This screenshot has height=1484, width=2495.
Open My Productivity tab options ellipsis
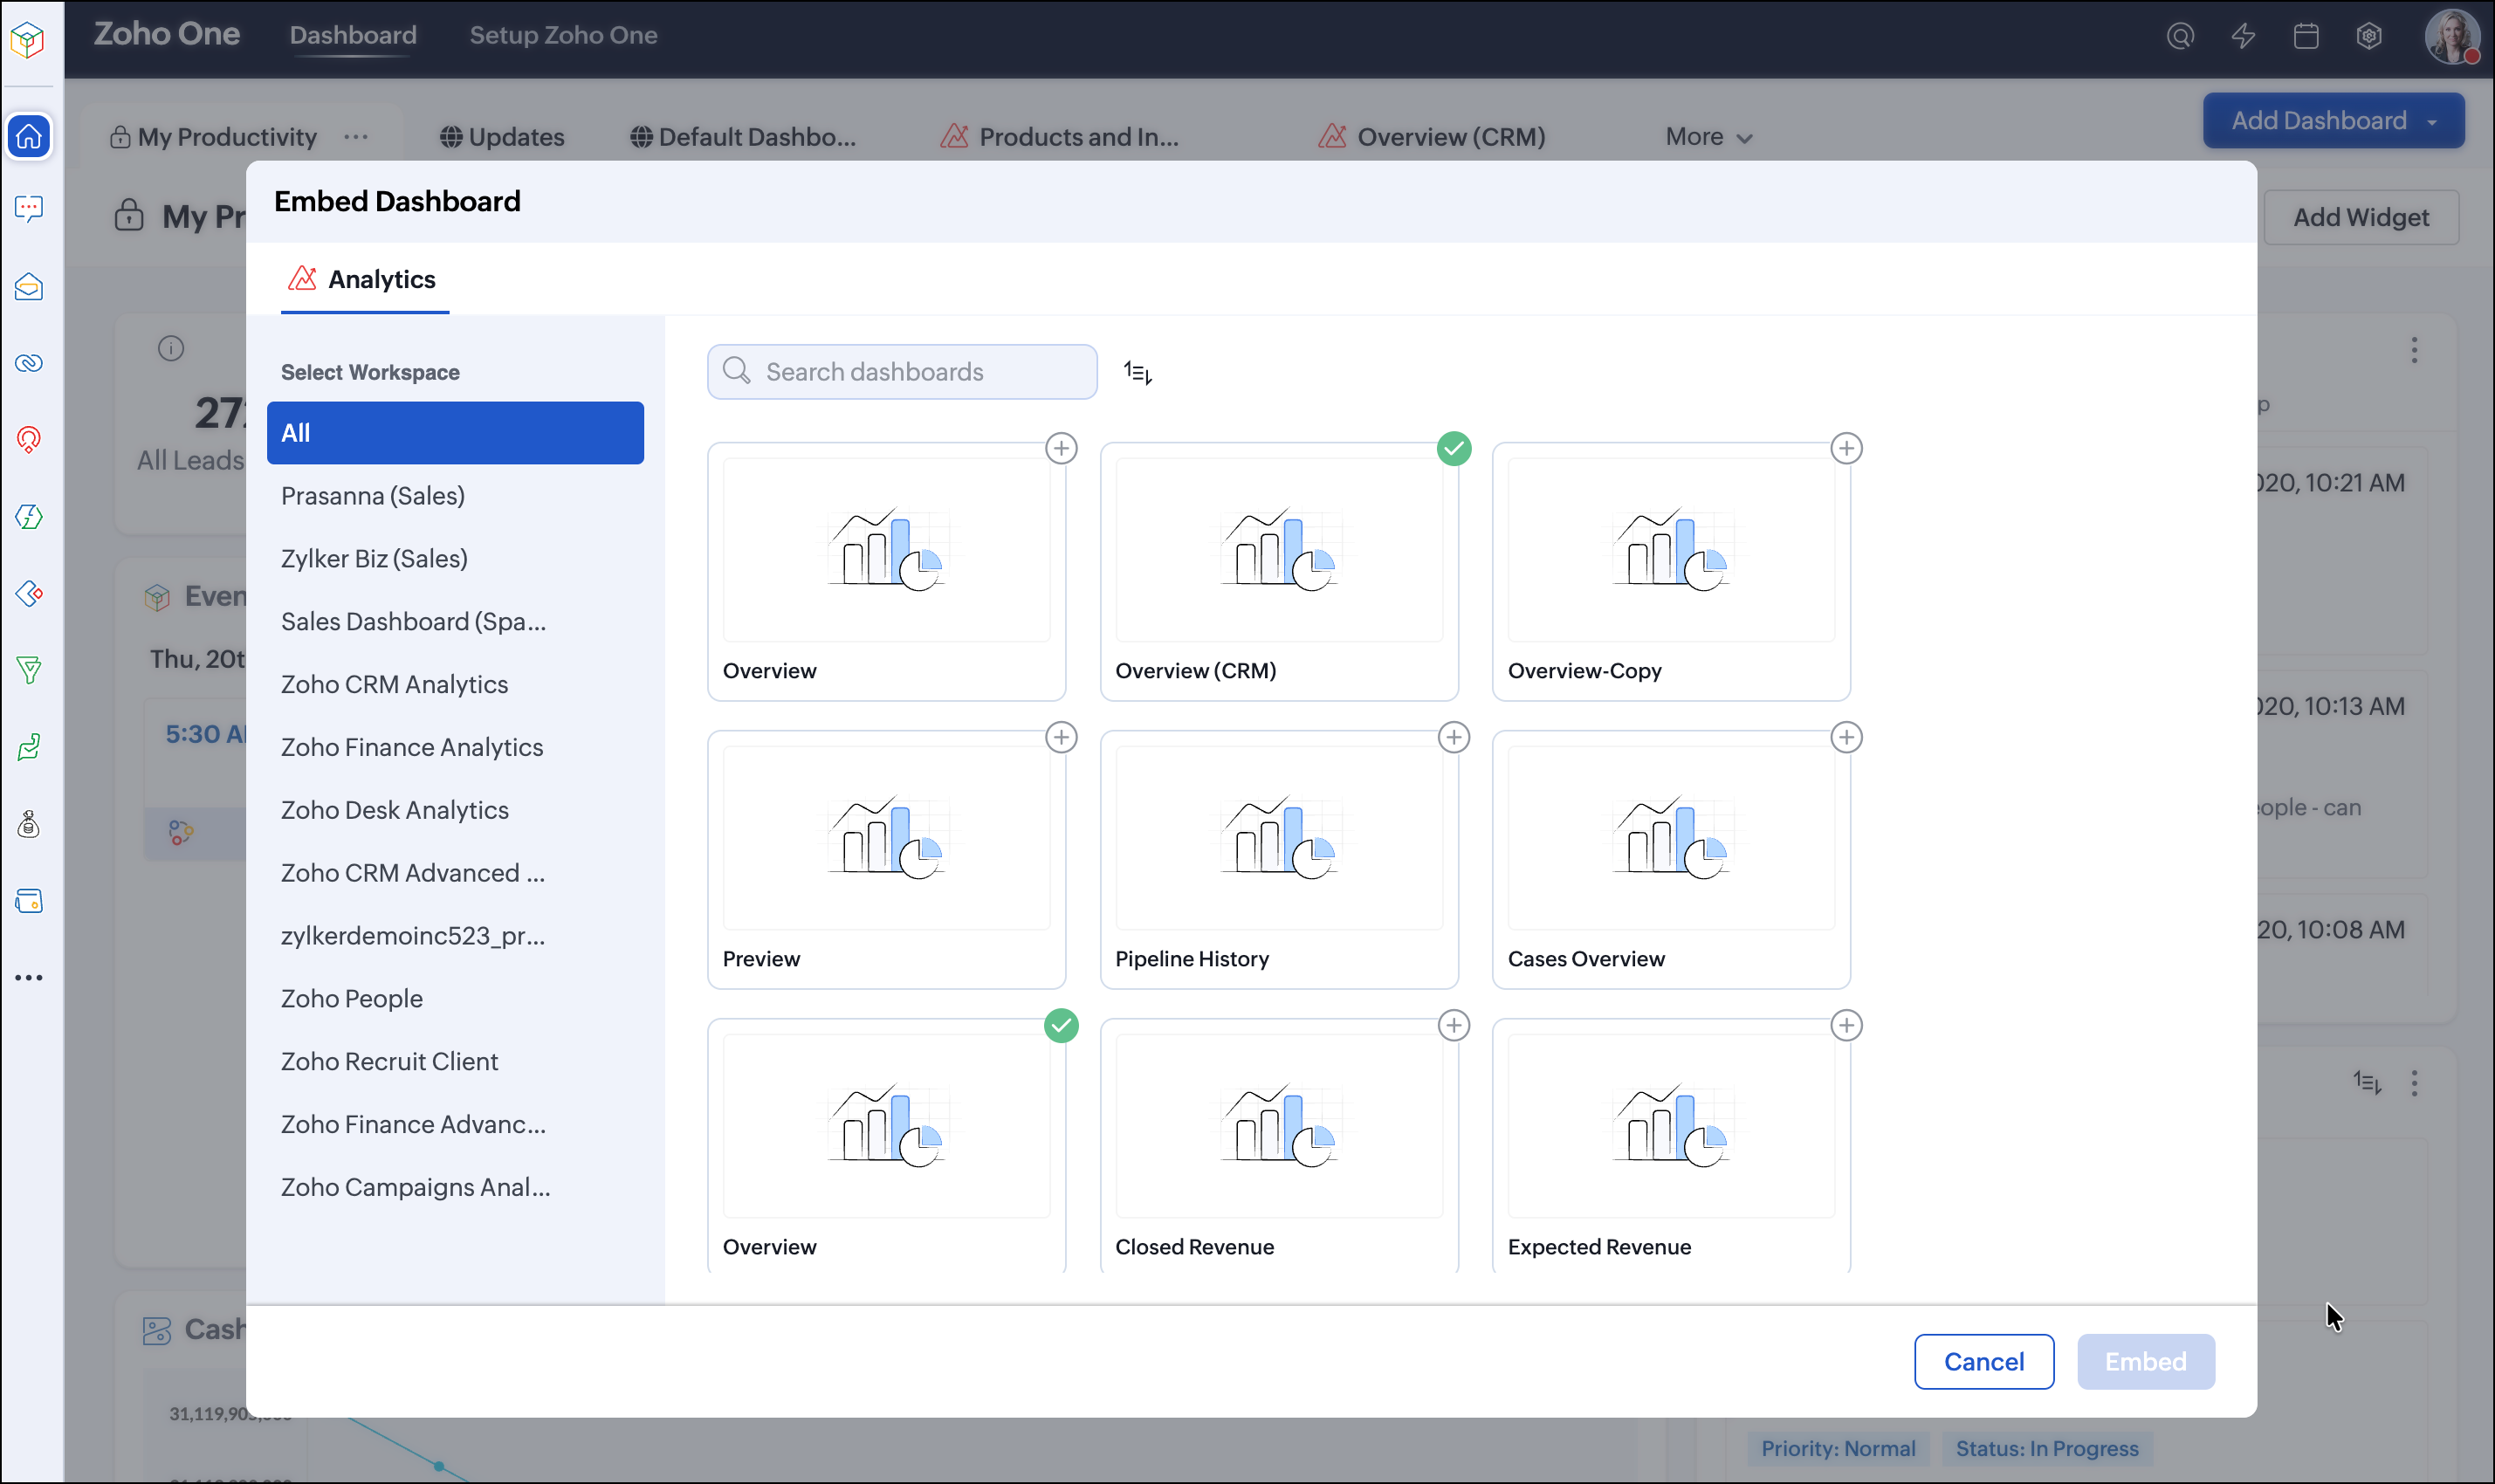(356, 136)
